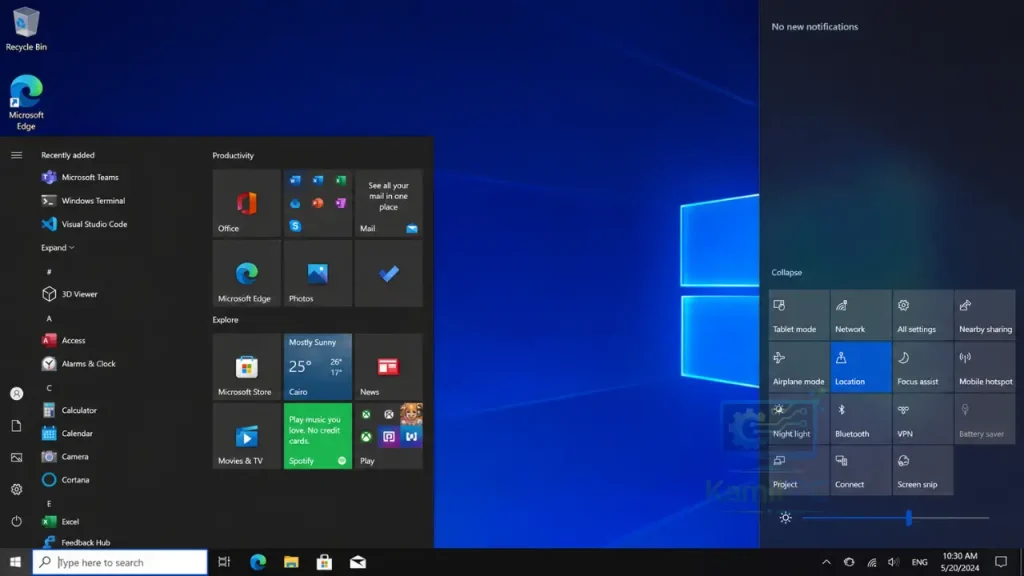This screenshot has width=1024, height=576.
Task: Select the Recycle Bin desktop icon
Action: tap(26, 29)
